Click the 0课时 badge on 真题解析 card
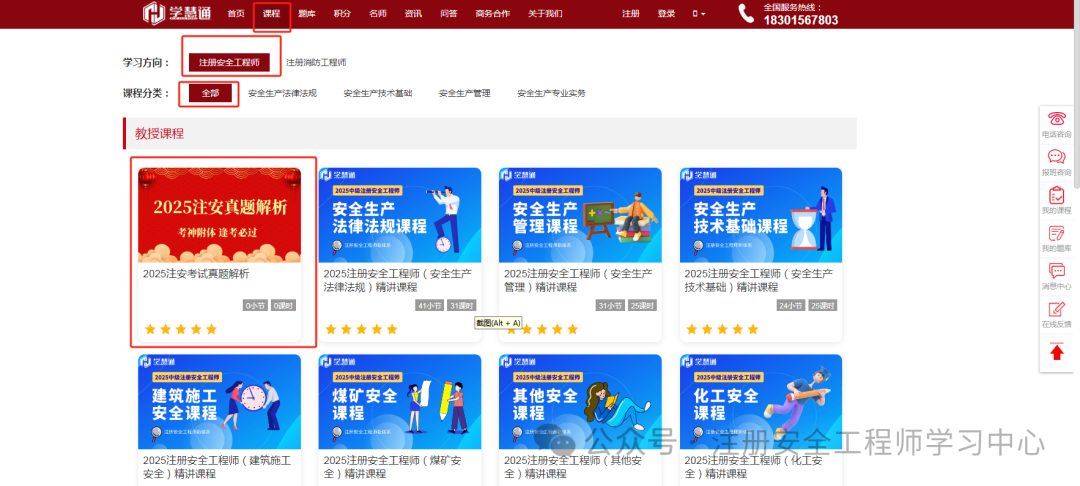This screenshot has height=486, width=1080. 282,305
